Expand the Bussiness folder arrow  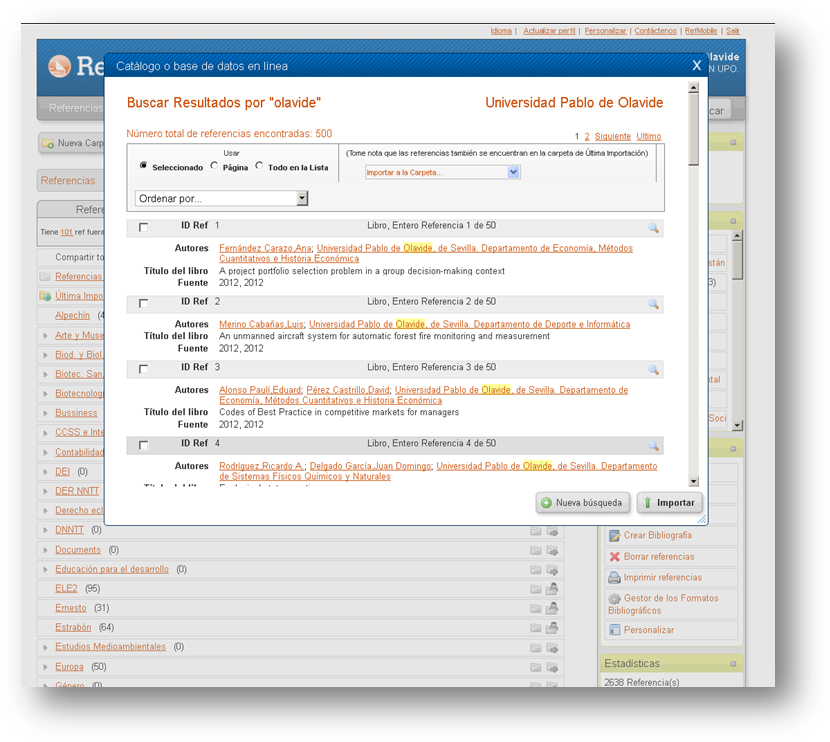(x=46, y=413)
